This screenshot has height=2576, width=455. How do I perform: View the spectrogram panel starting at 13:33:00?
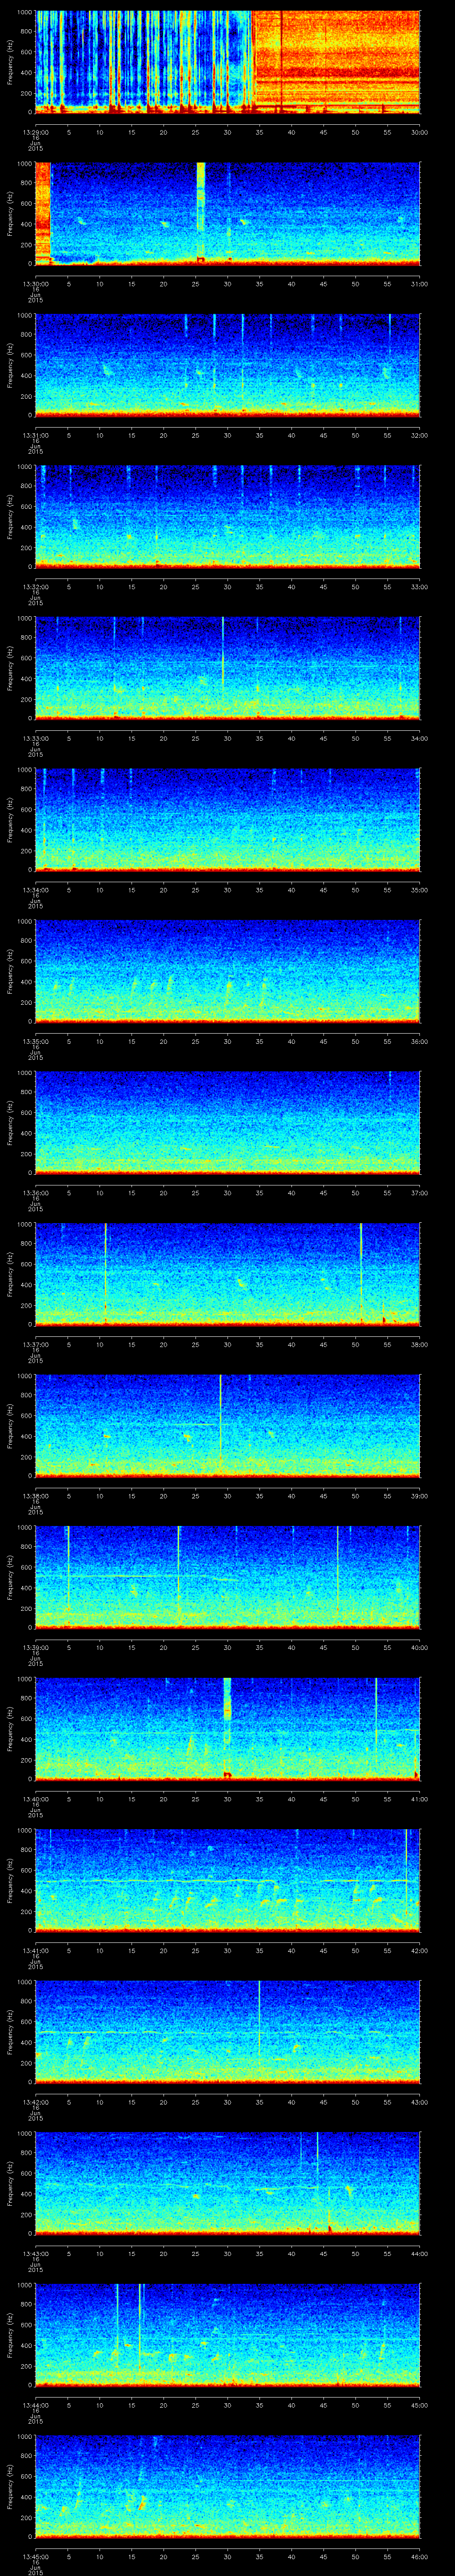pyautogui.click(x=228, y=668)
